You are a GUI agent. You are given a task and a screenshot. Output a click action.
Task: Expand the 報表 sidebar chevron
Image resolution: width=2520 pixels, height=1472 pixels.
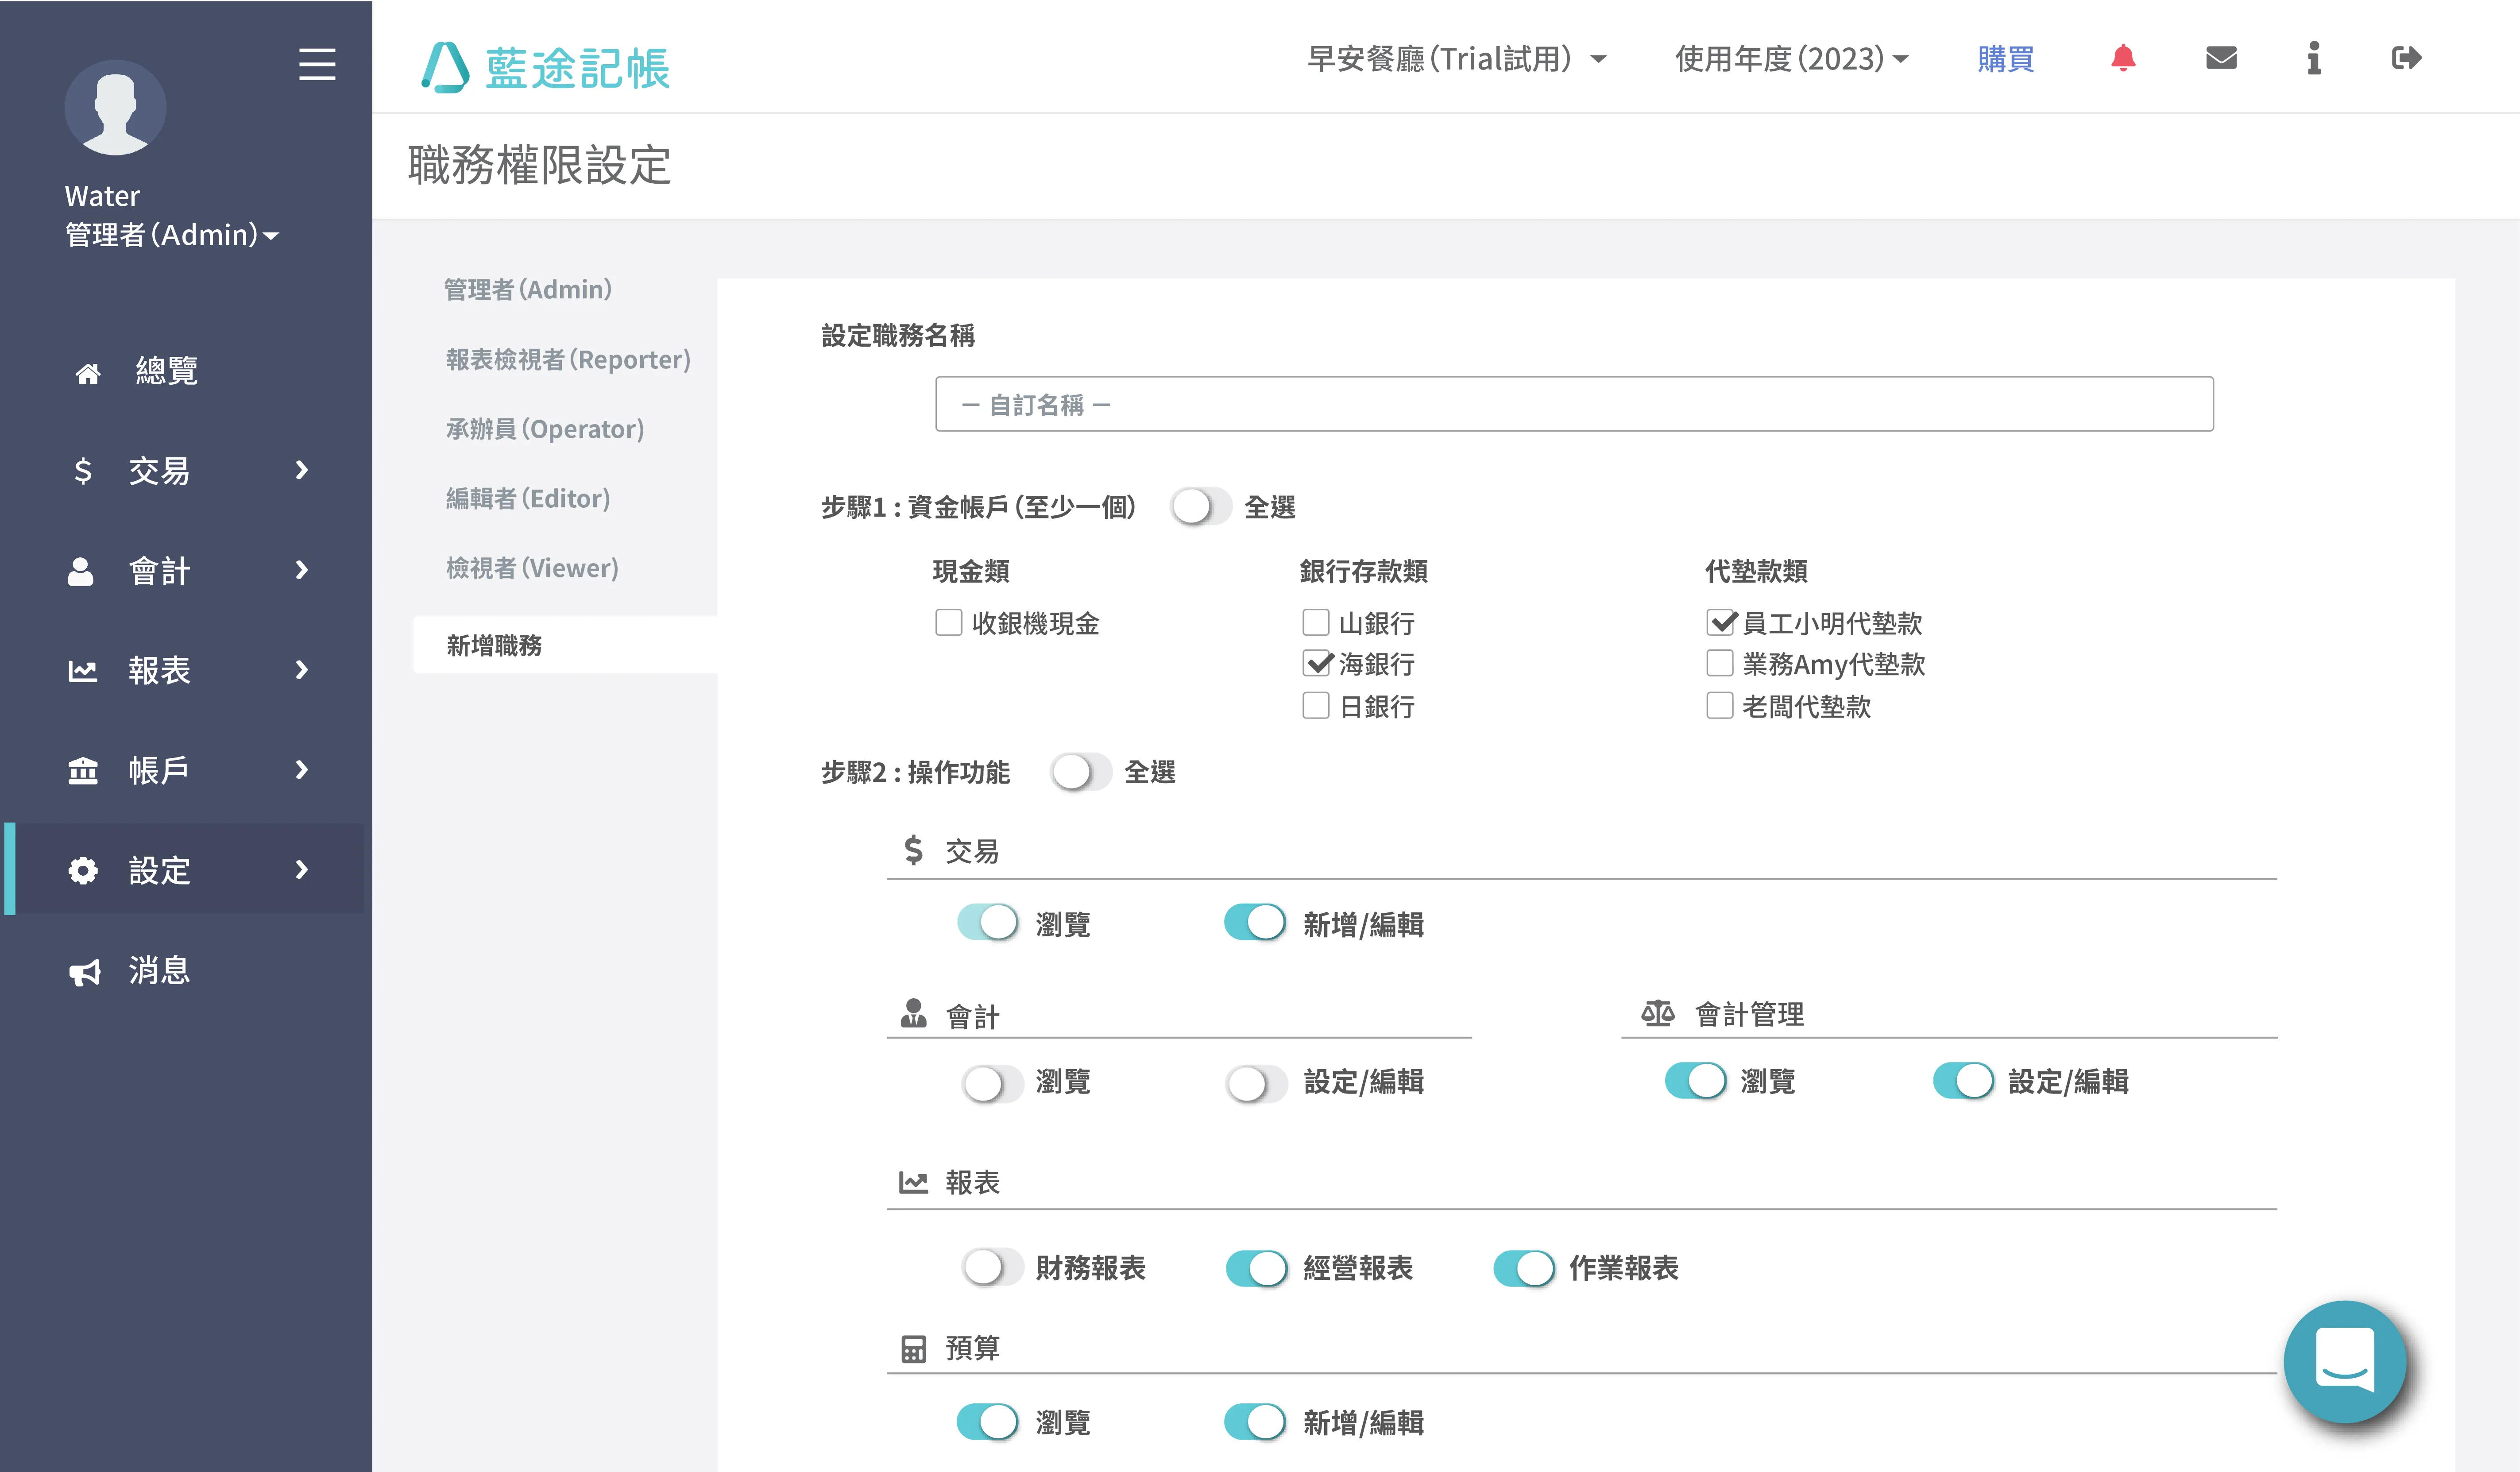point(302,670)
